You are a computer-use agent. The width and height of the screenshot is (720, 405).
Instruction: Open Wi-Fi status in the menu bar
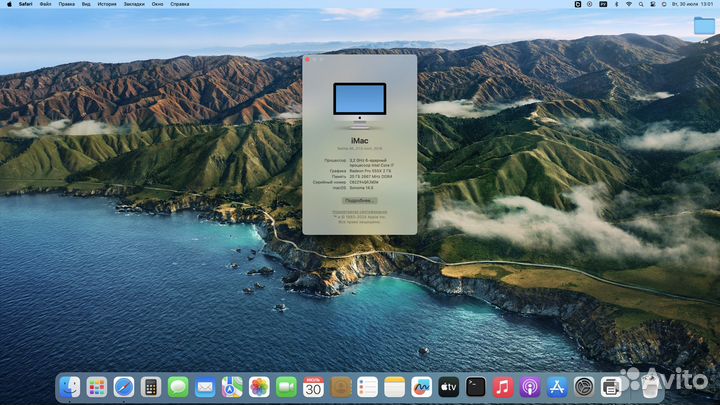point(629,4)
